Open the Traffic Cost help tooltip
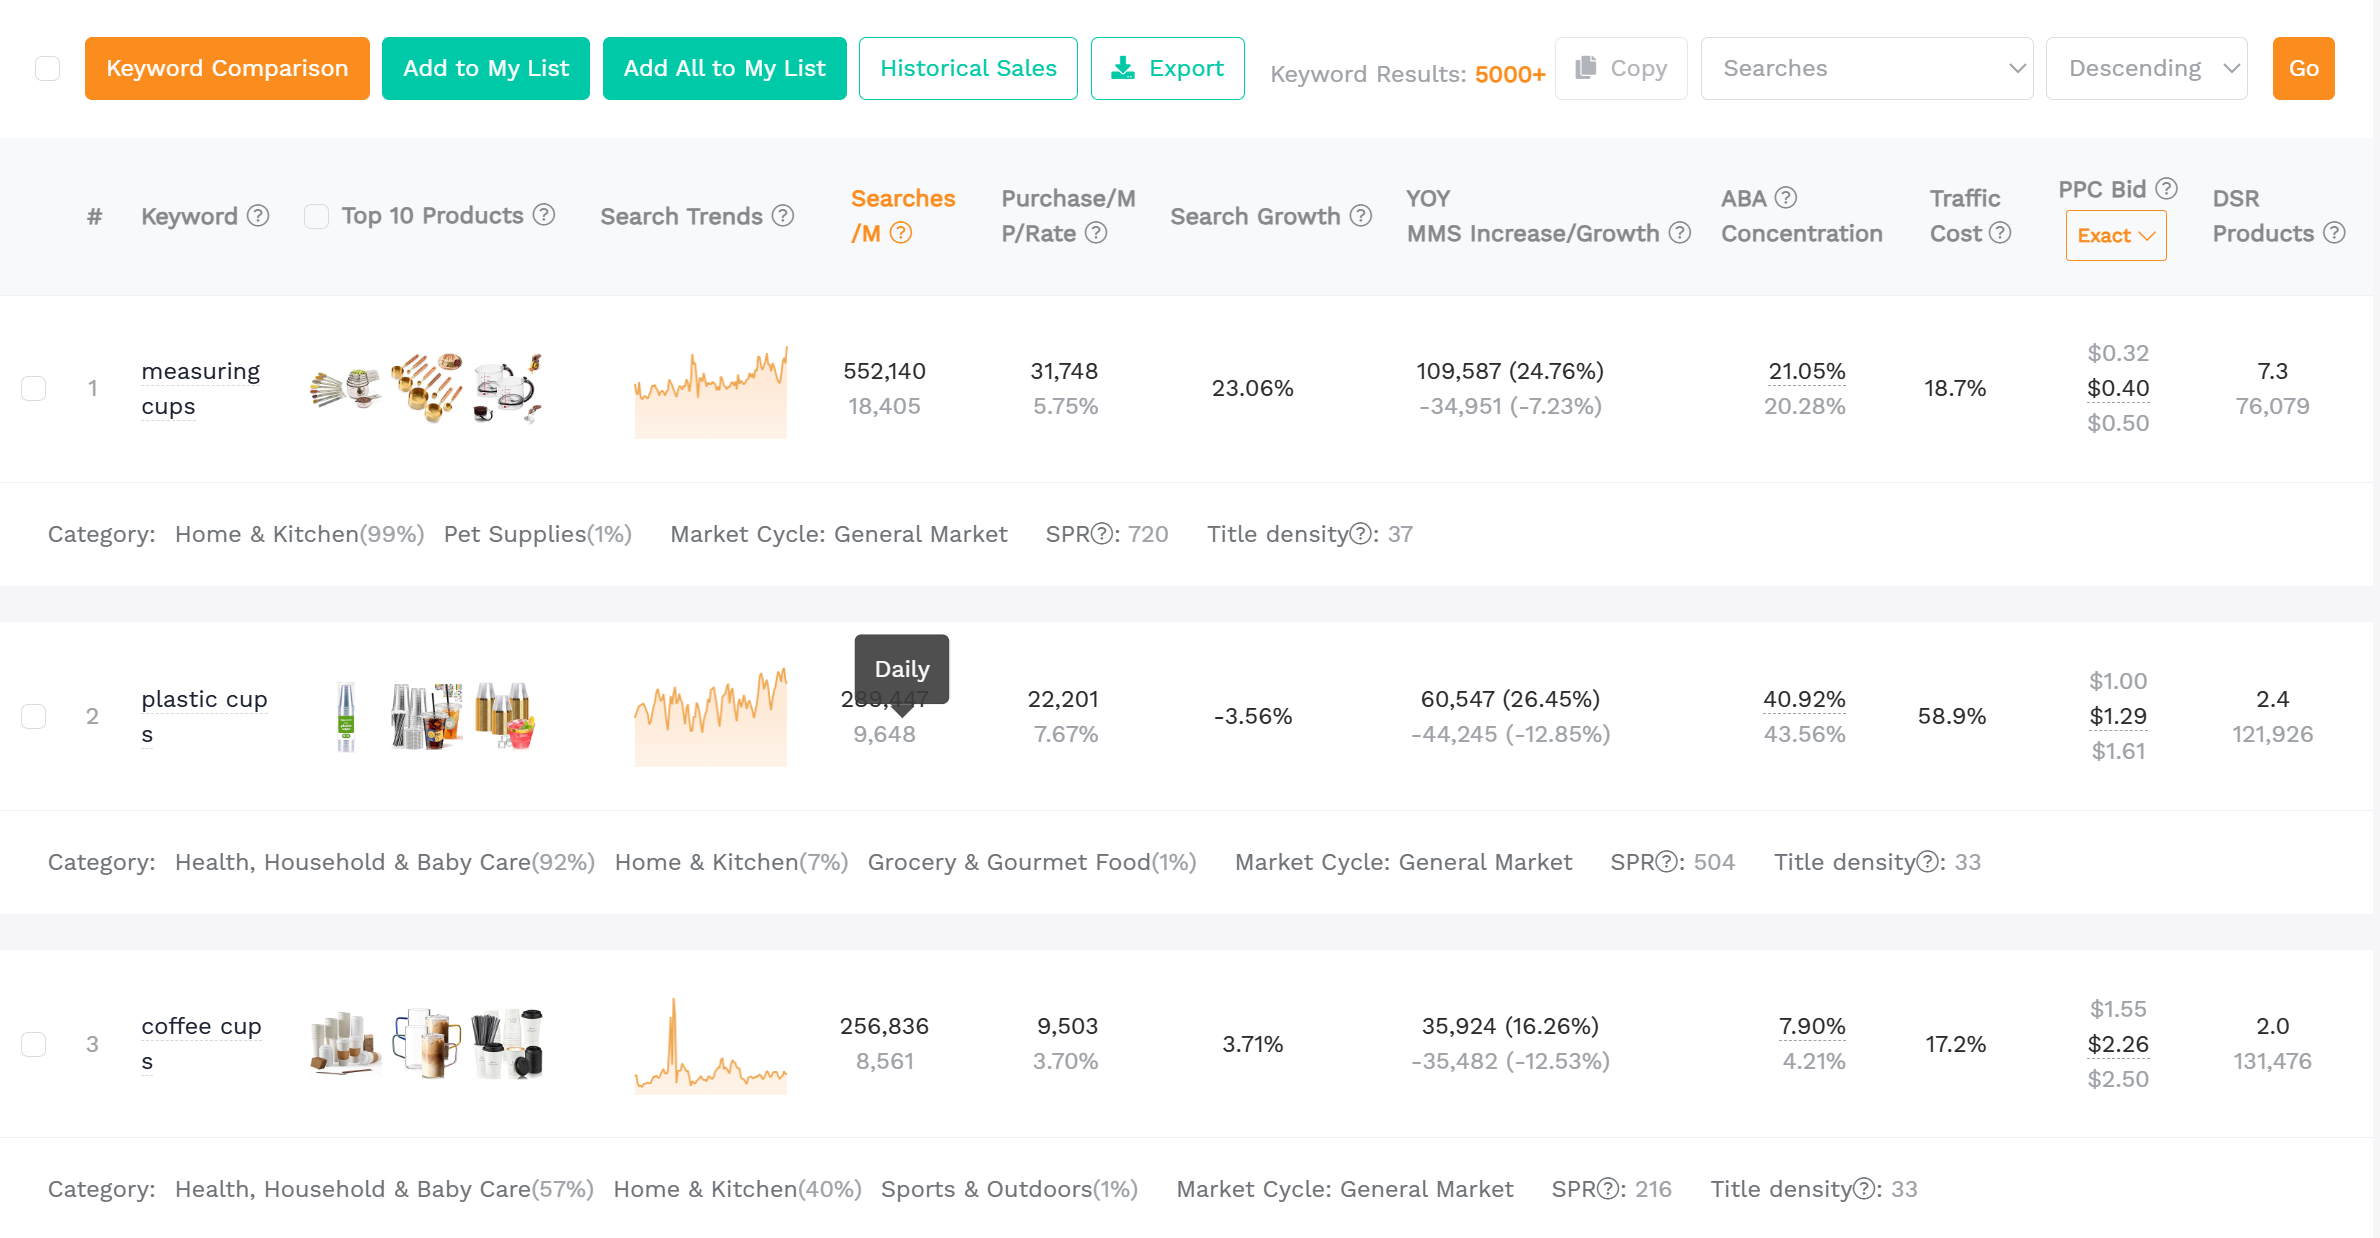2380x1238 pixels. point(2001,233)
